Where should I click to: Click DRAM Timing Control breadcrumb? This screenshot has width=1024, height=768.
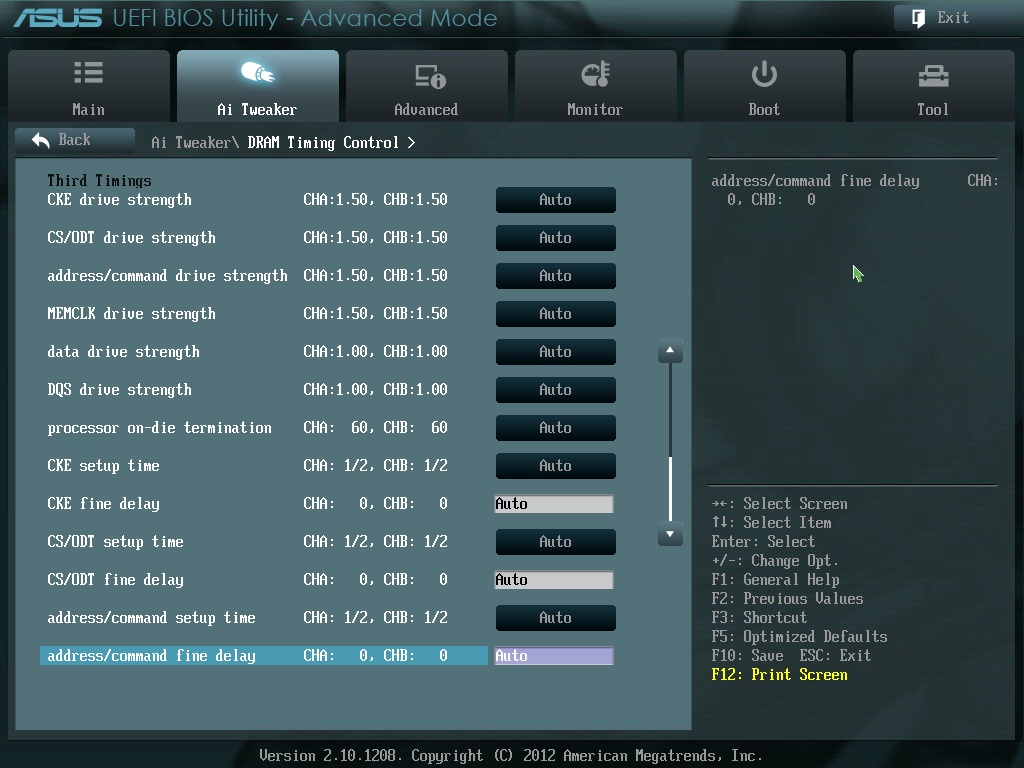click(323, 143)
